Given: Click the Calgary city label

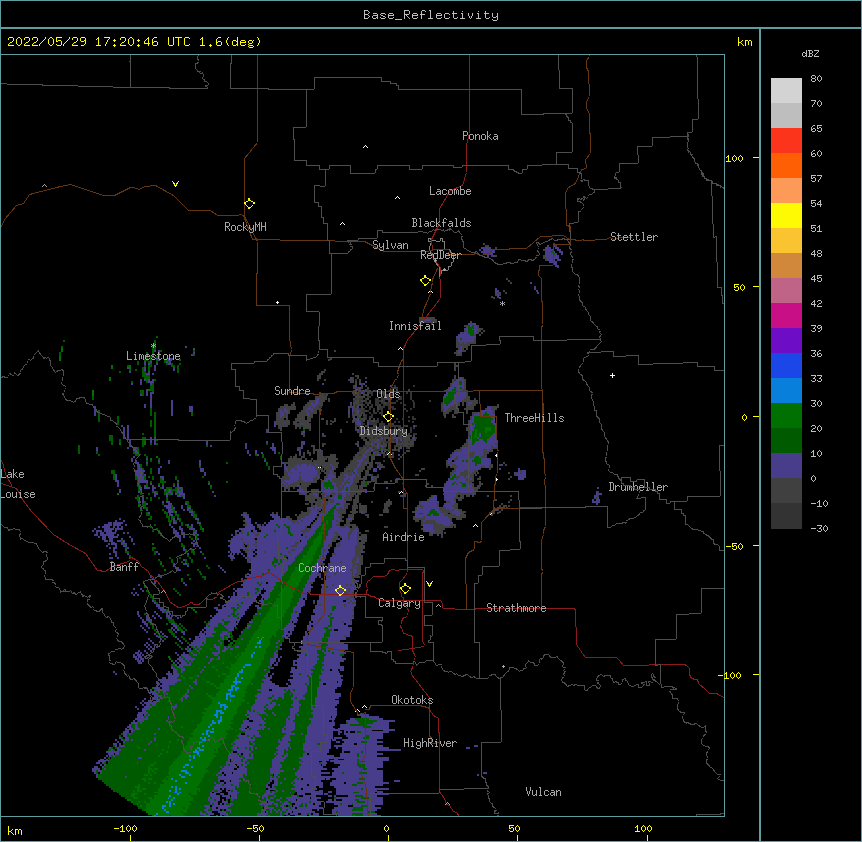Looking at the screenshot, I should pos(399,603).
